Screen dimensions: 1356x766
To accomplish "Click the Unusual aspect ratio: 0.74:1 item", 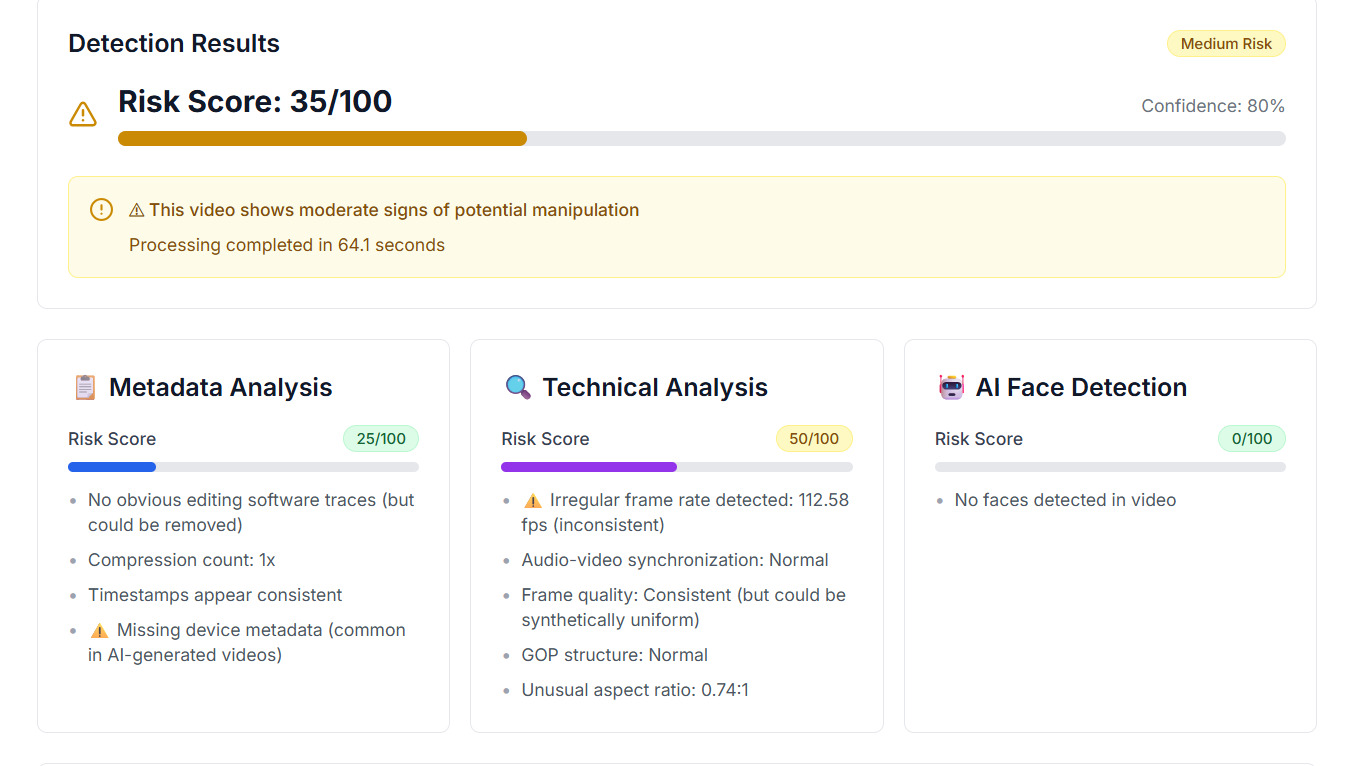I will coord(634,690).
